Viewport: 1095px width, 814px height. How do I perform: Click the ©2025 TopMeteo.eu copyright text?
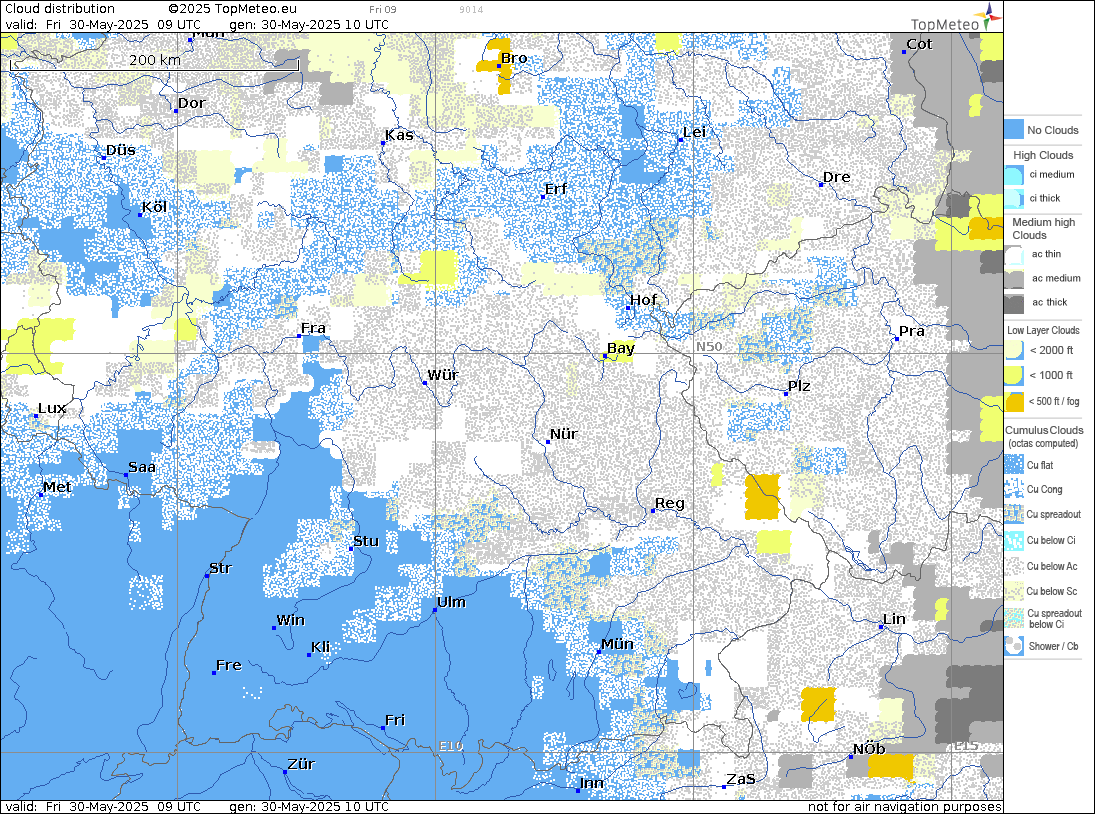pyautogui.click(x=233, y=8)
